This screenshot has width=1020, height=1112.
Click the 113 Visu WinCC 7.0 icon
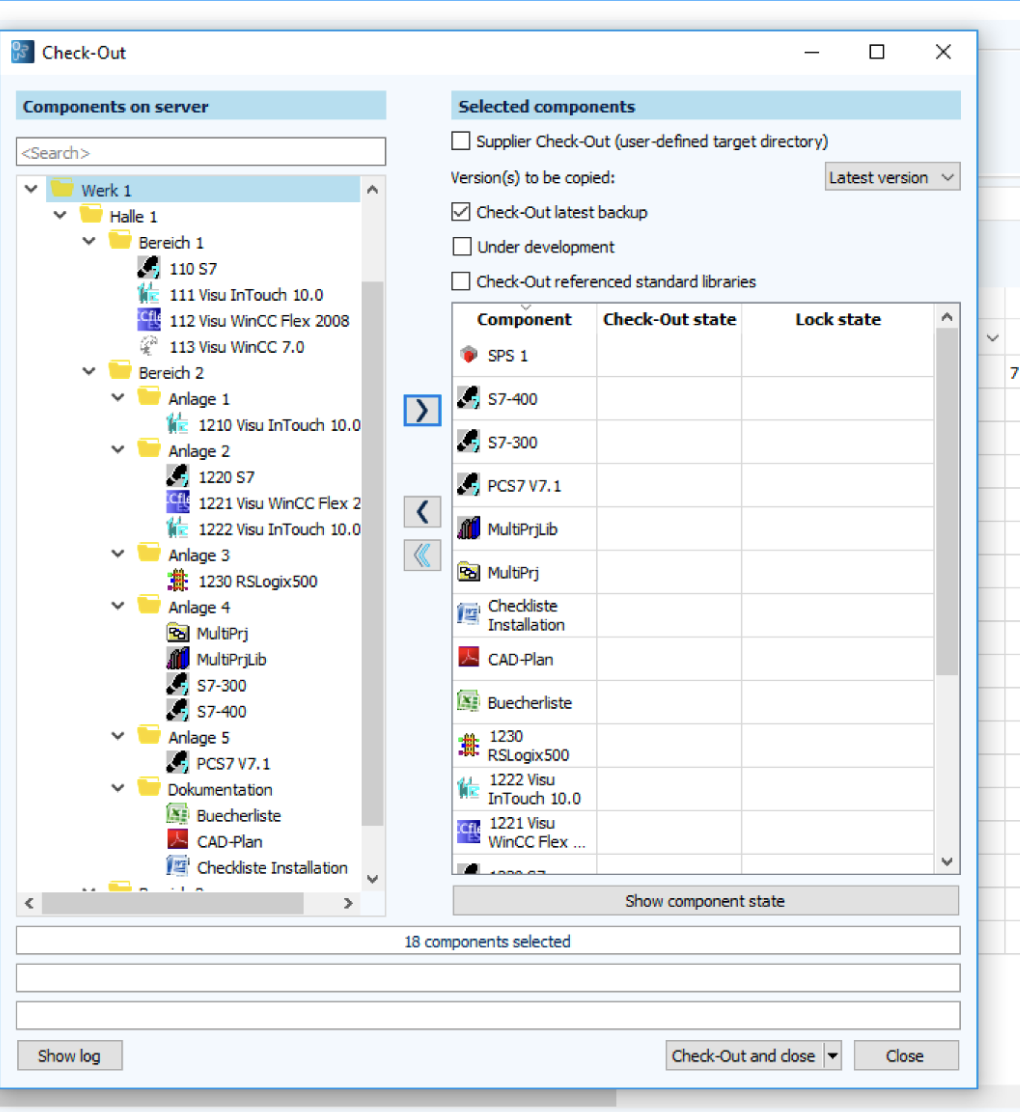click(x=148, y=346)
